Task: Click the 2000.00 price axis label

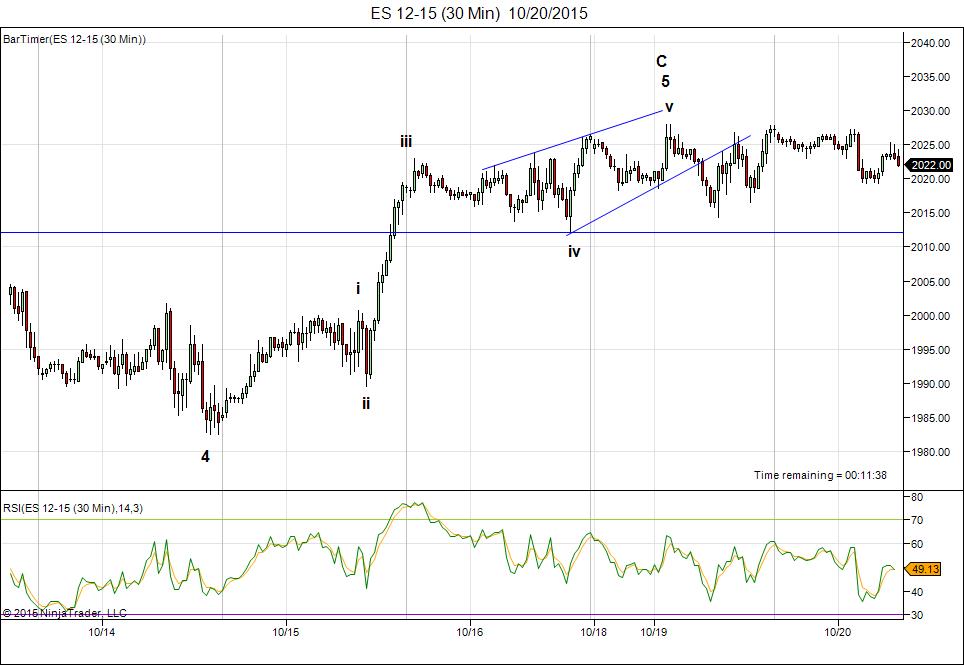Action: tap(932, 316)
